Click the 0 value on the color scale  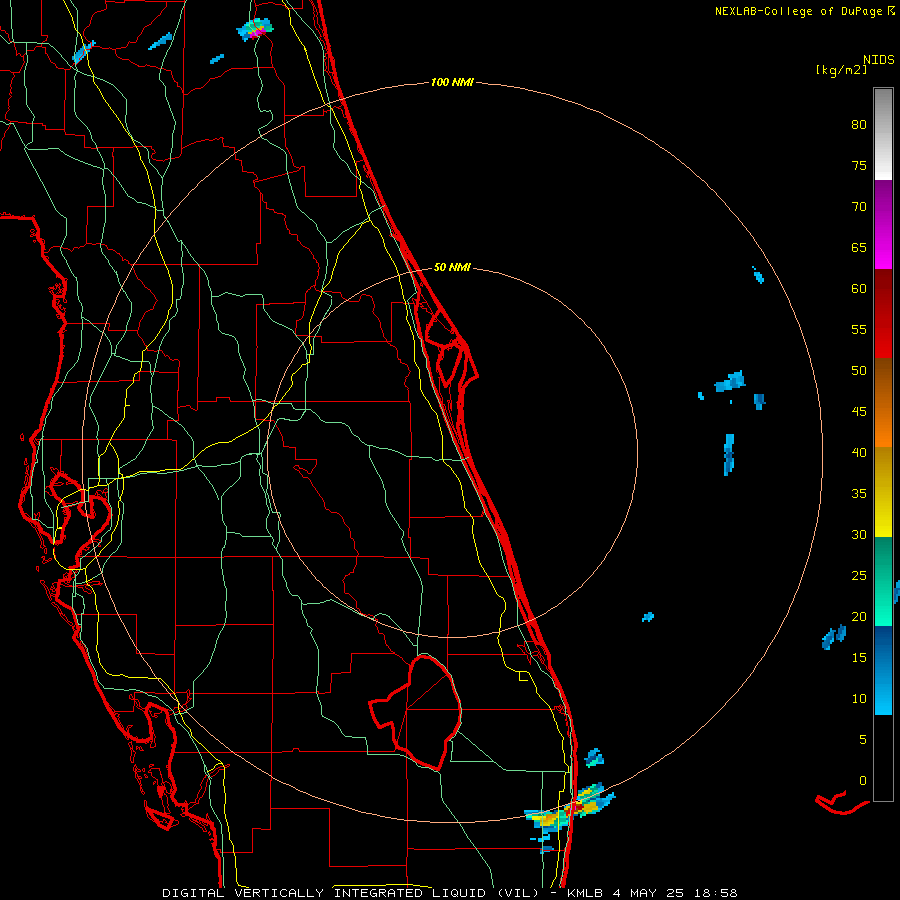pyautogui.click(x=863, y=781)
